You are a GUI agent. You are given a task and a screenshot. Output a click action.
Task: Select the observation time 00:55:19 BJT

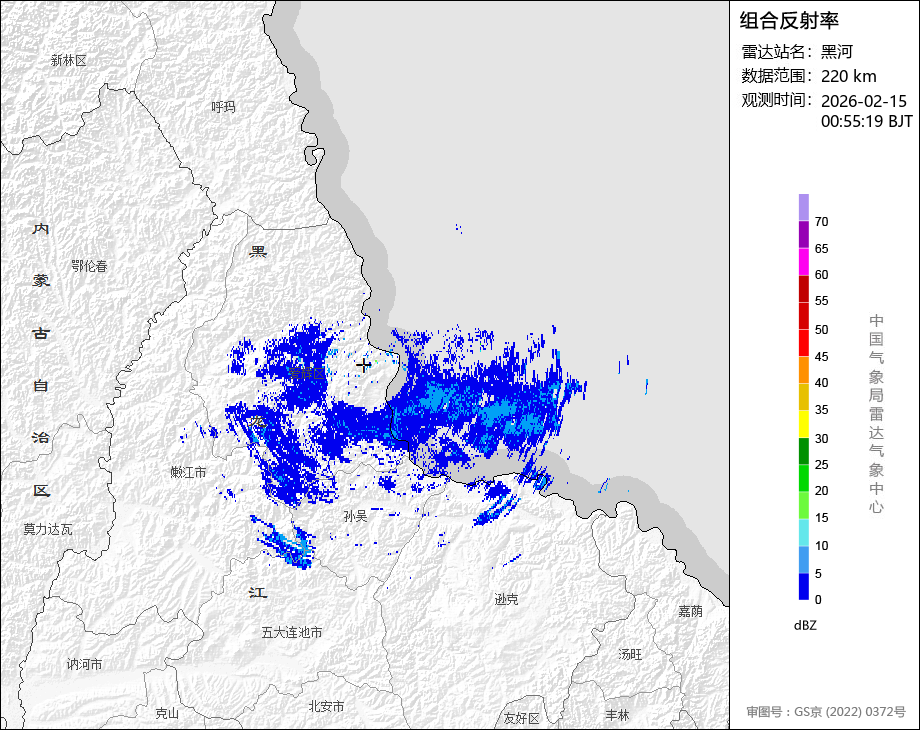pos(867,121)
